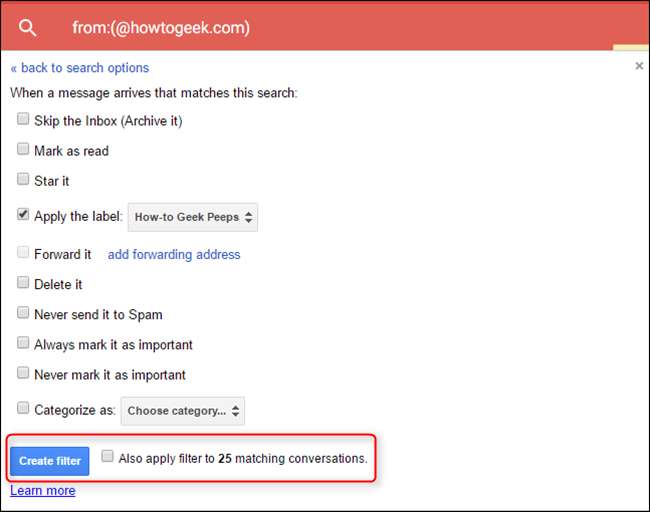
Task: Toggle the Star it checkbox
Action: (x=23, y=180)
